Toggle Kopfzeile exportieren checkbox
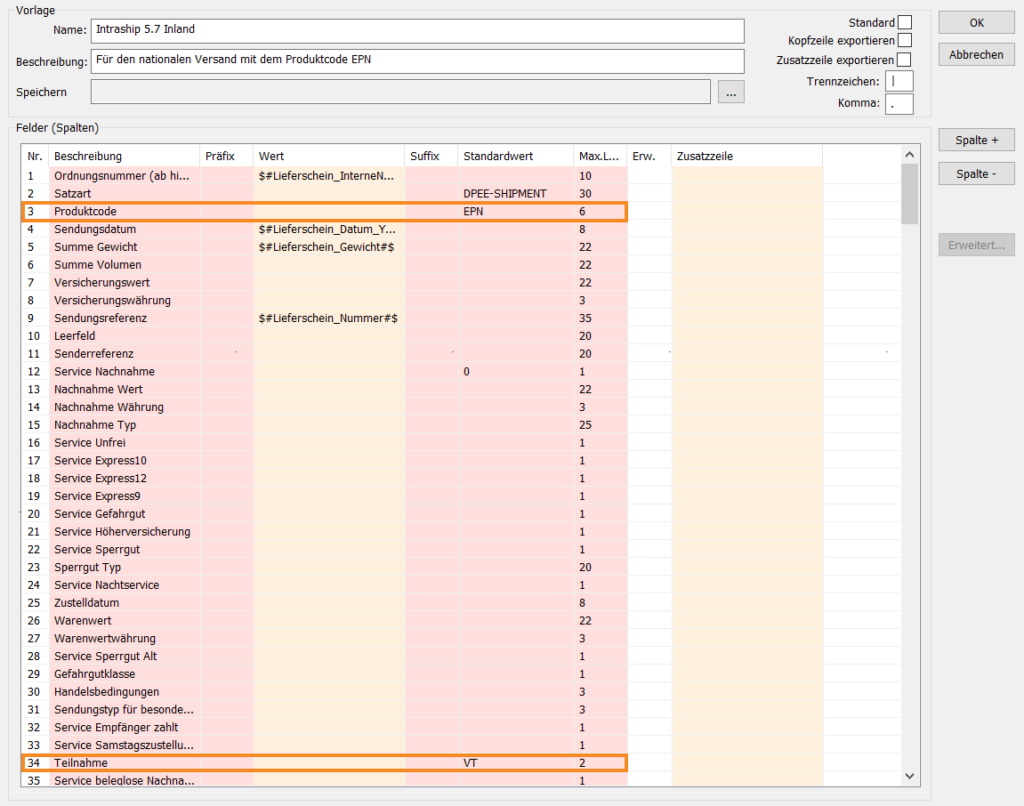The image size is (1024, 806). coord(904,41)
